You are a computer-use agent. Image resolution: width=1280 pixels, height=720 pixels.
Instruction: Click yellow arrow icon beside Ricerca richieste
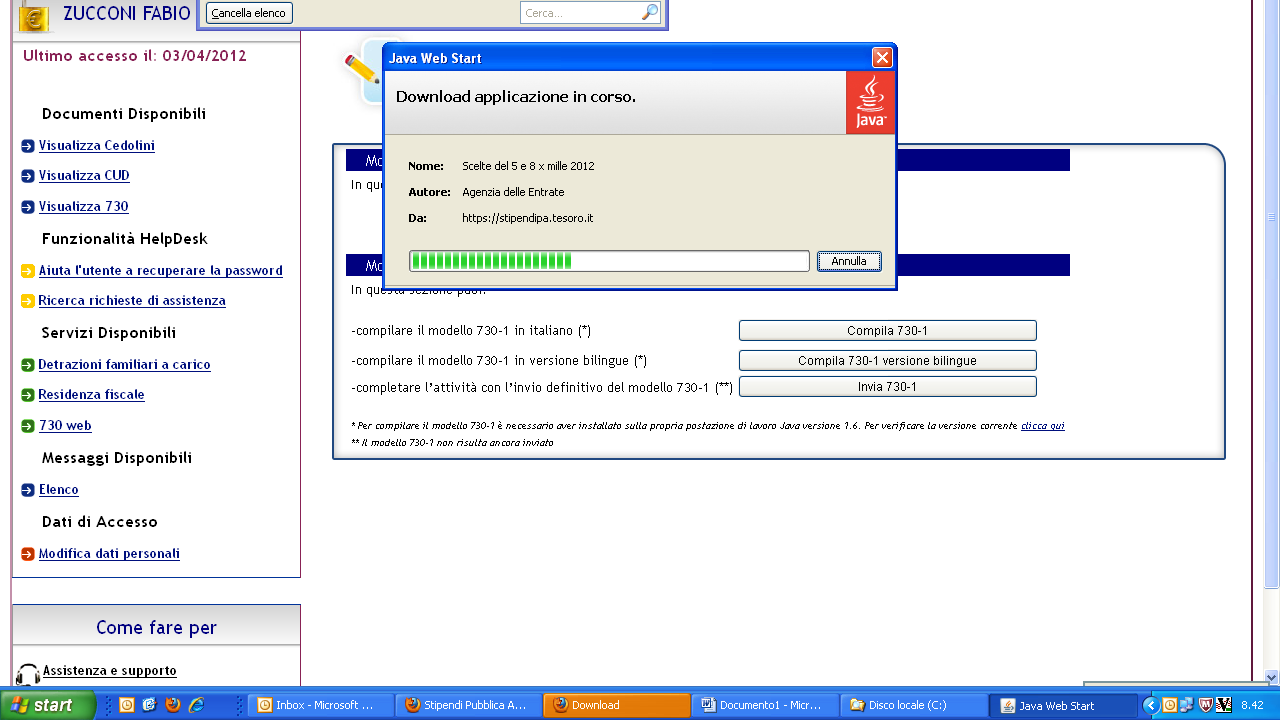[x=28, y=301]
